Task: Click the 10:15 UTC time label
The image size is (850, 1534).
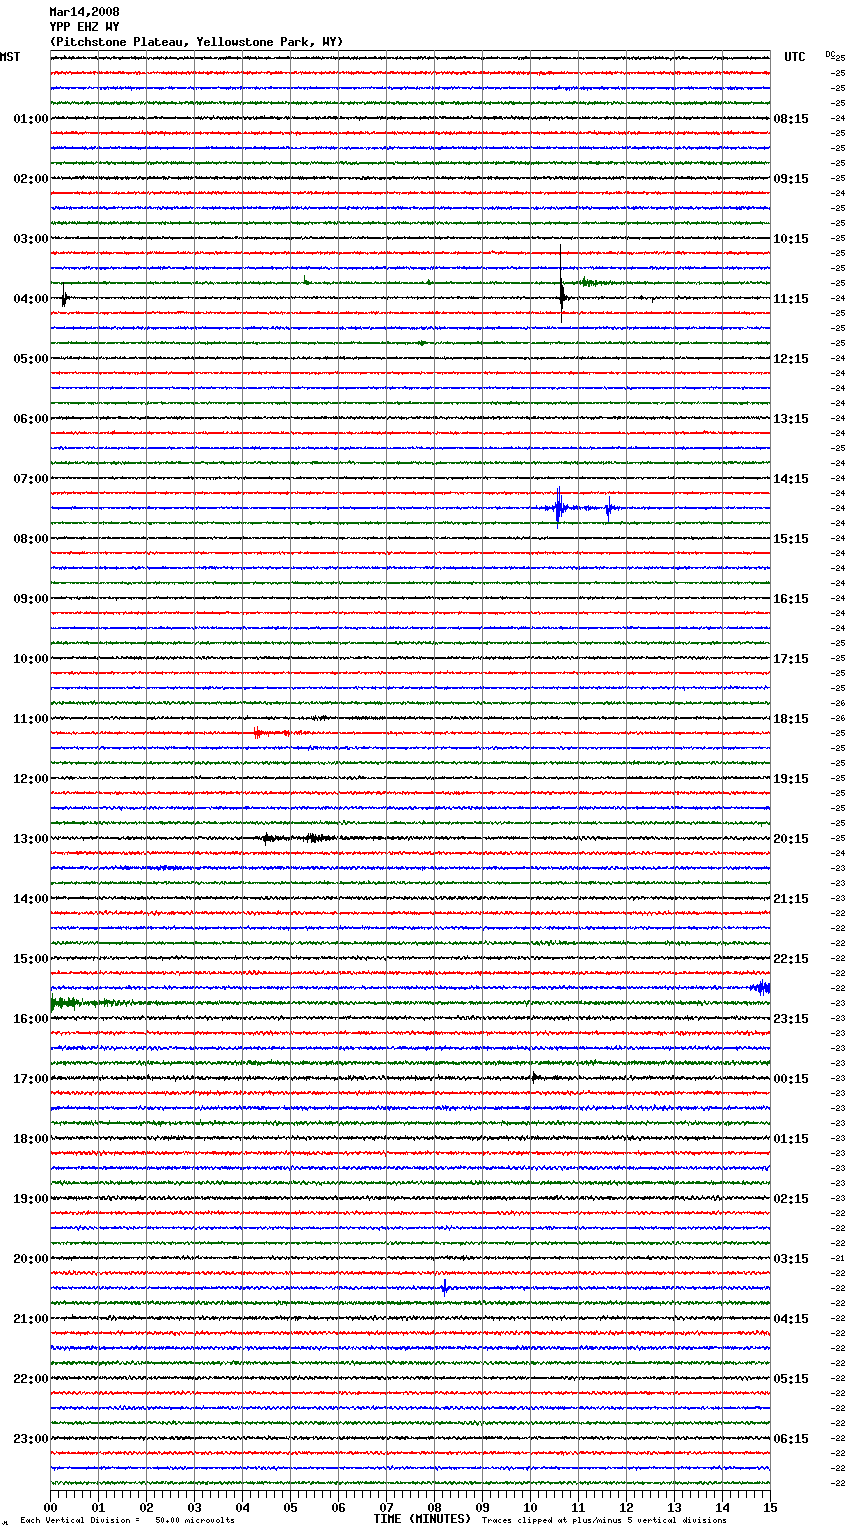Action: coord(791,239)
